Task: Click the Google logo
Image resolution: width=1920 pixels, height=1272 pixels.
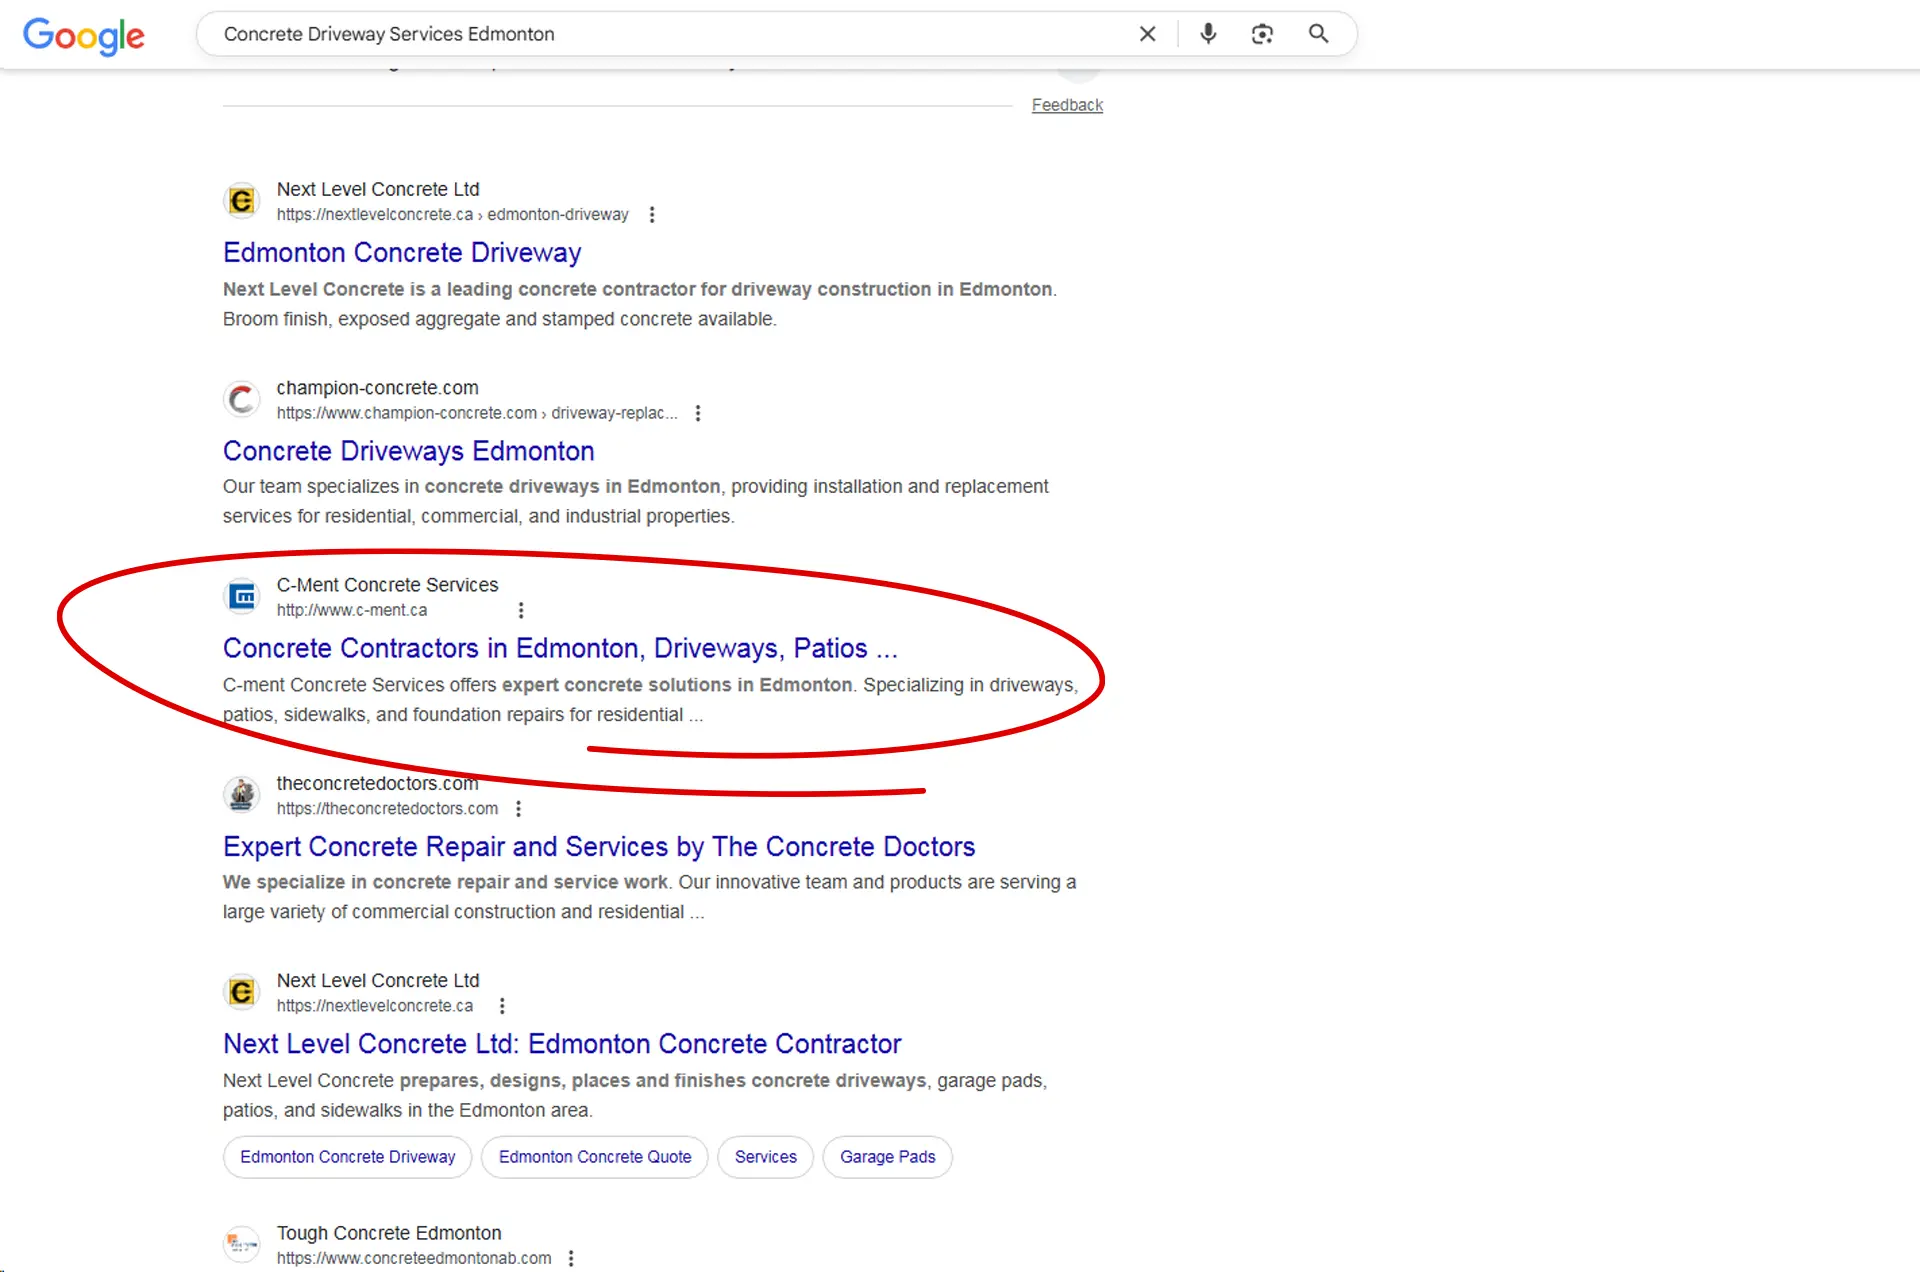Action: (84, 36)
